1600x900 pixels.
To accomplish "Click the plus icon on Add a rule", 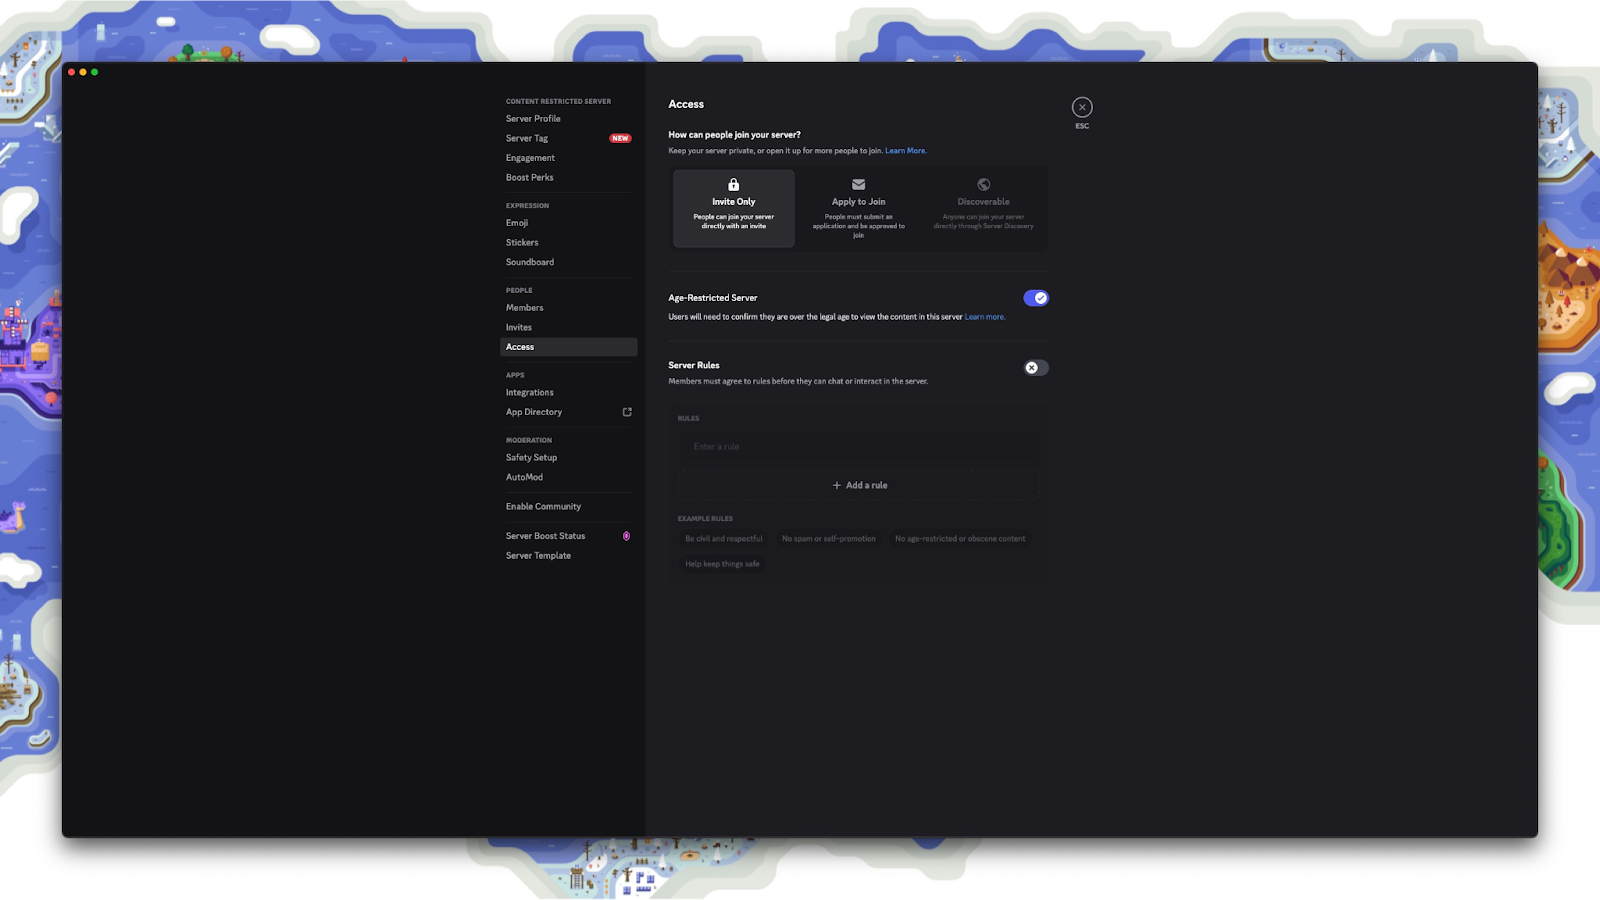I will pos(834,484).
